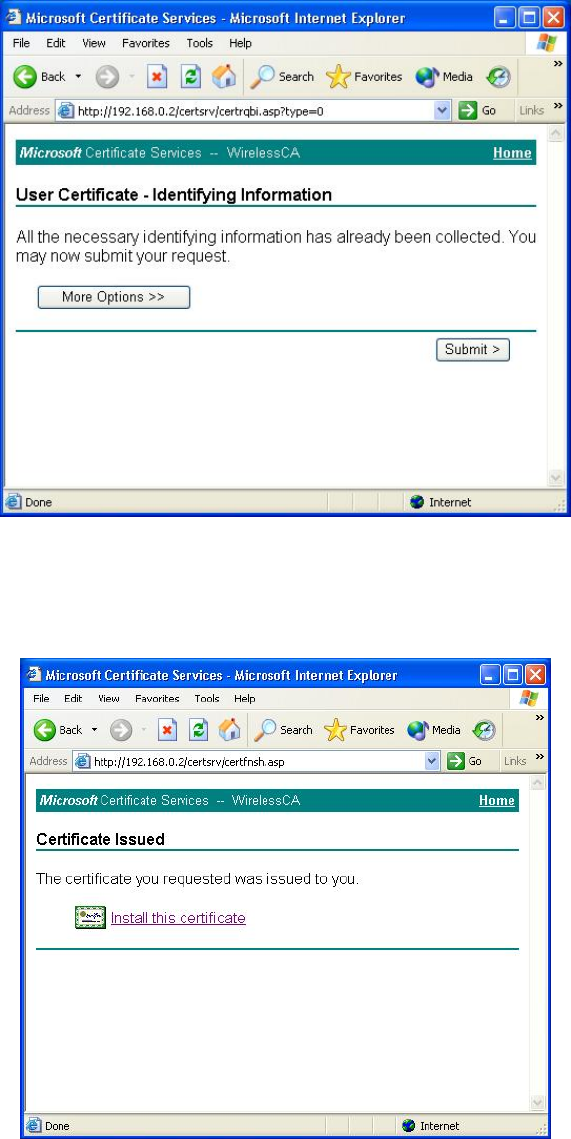Click Back arrow in the User Certificate window
Viewport: 571px width, 1139px height.
25,76
